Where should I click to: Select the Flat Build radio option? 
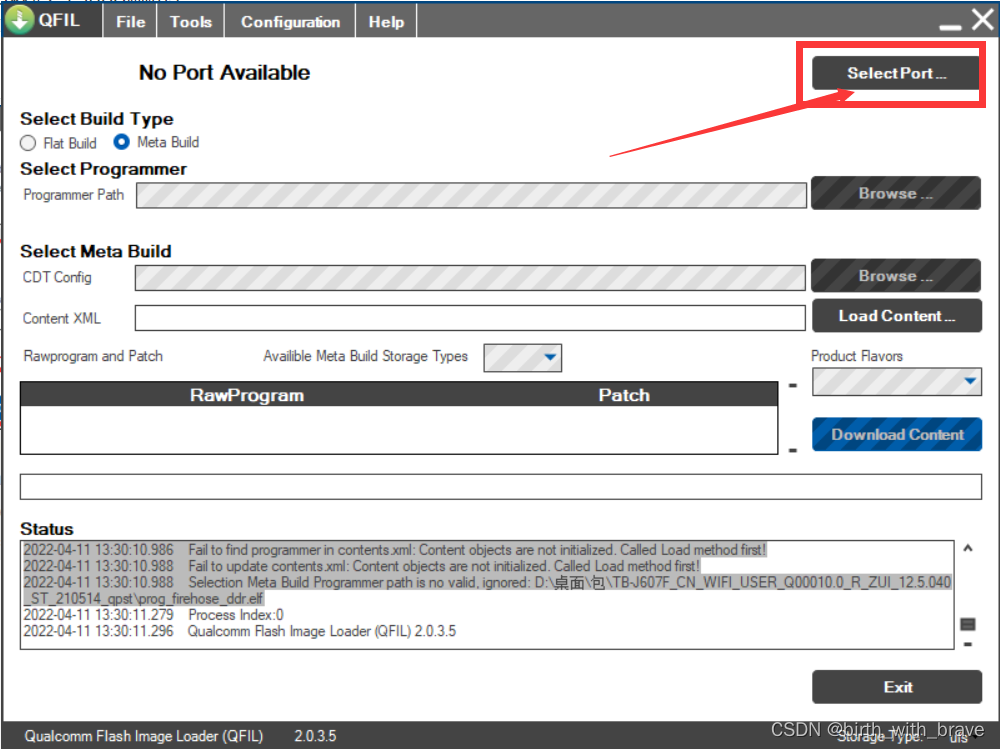pyautogui.click(x=58, y=143)
